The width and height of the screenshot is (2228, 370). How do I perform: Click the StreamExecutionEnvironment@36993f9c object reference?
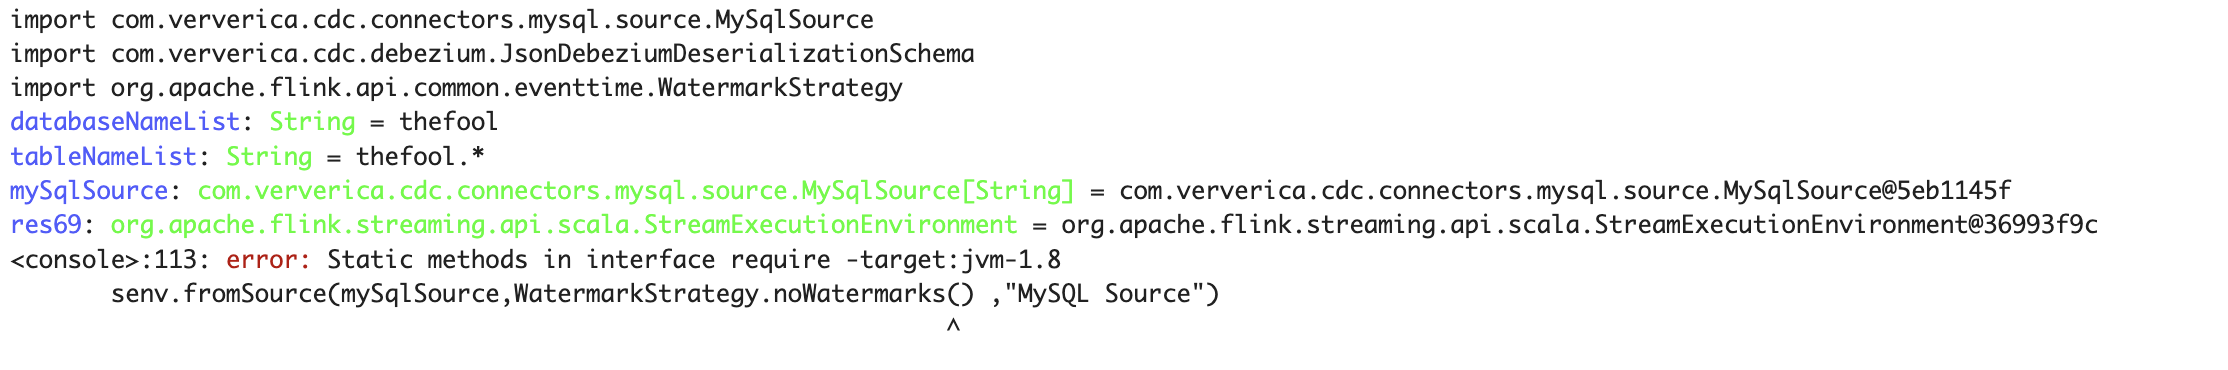point(1579,224)
